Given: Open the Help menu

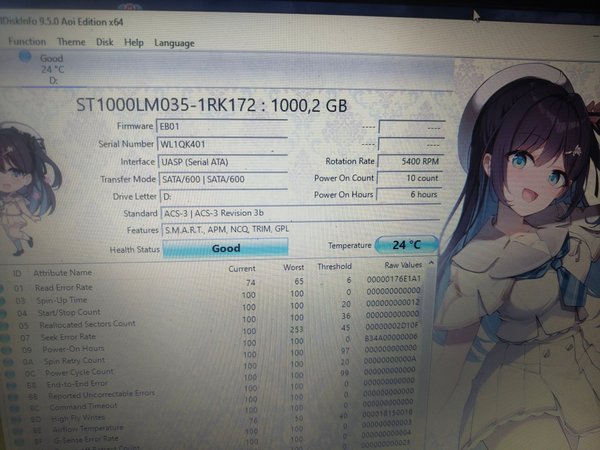Looking at the screenshot, I should (133, 42).
